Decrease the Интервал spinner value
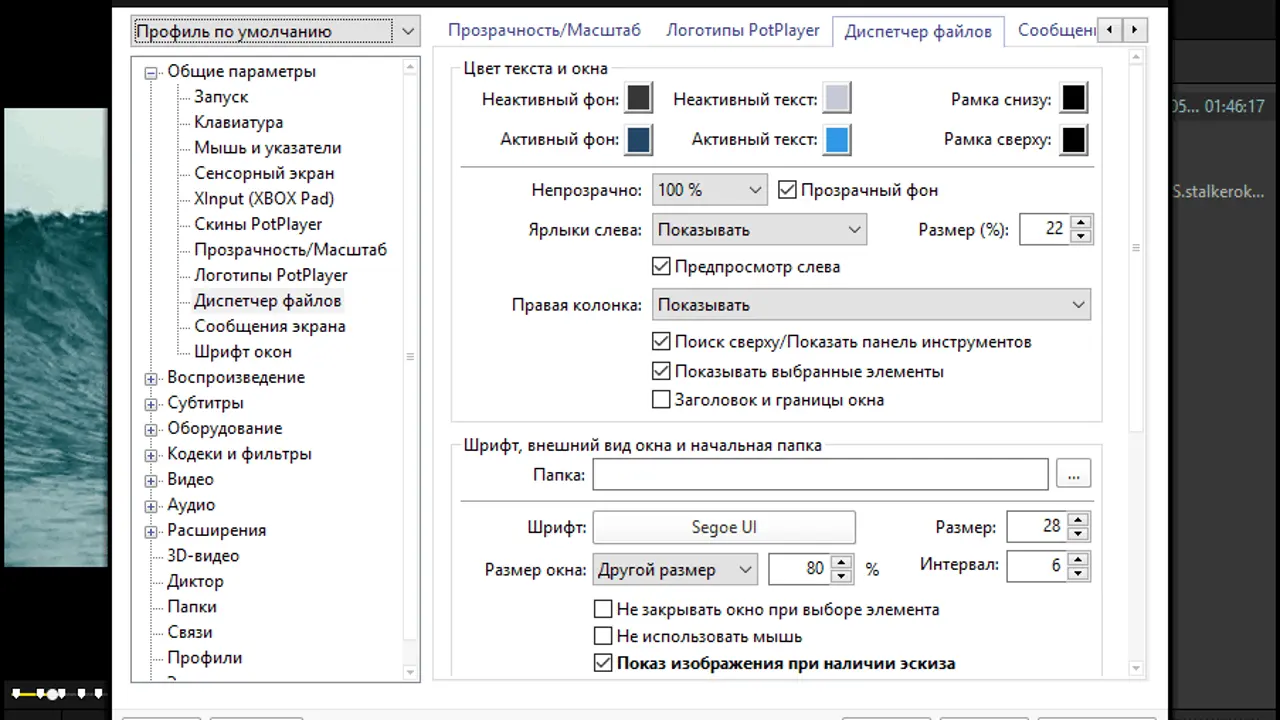This screenshot has height=720, width=1280. click(1077, 573)
